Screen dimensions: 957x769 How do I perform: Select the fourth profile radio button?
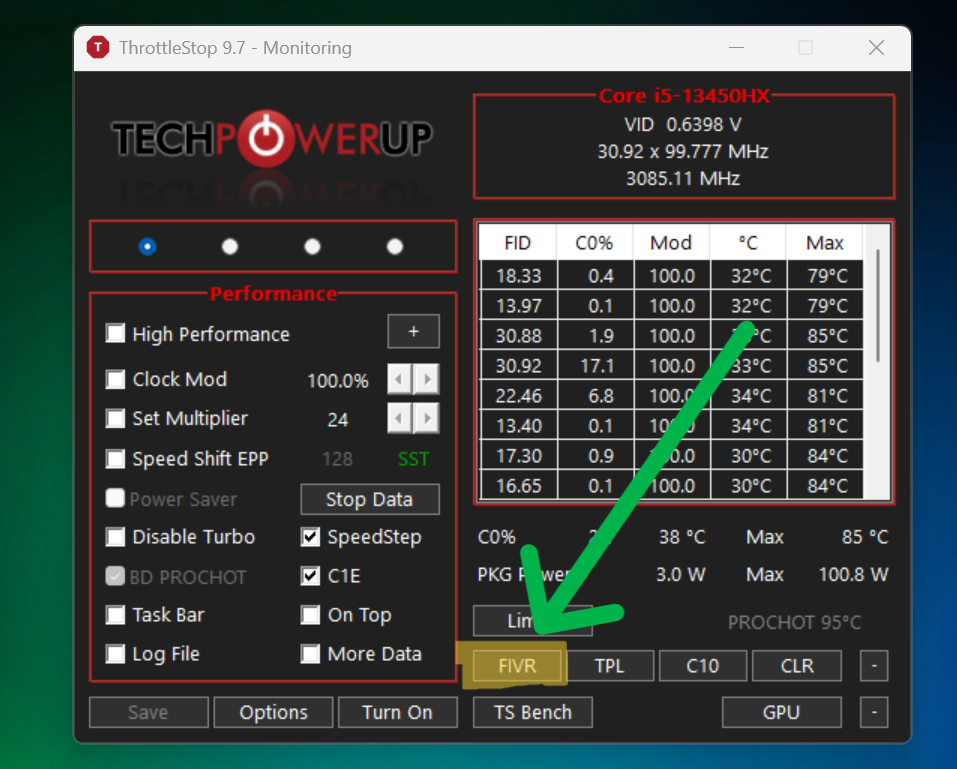pos(395,247)
